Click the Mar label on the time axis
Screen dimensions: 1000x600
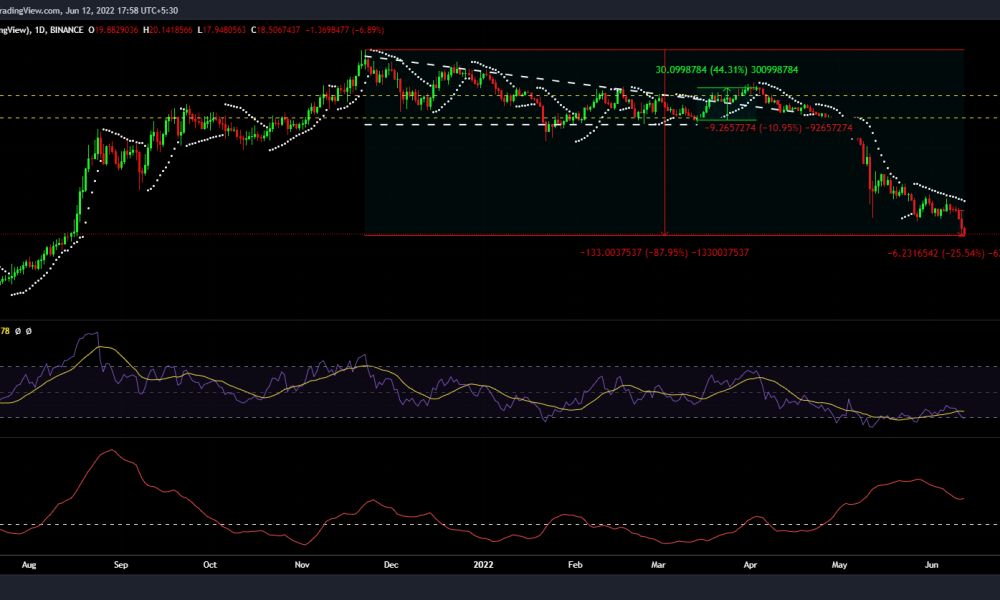[x=658, y=565]
